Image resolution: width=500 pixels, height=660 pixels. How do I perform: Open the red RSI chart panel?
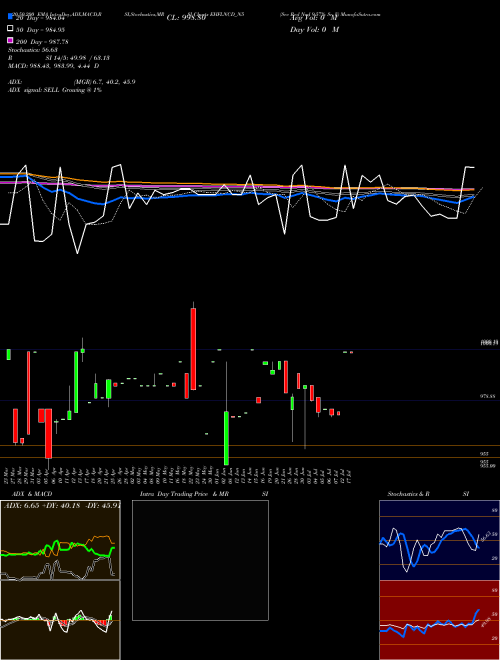click(x=439, y=620)
